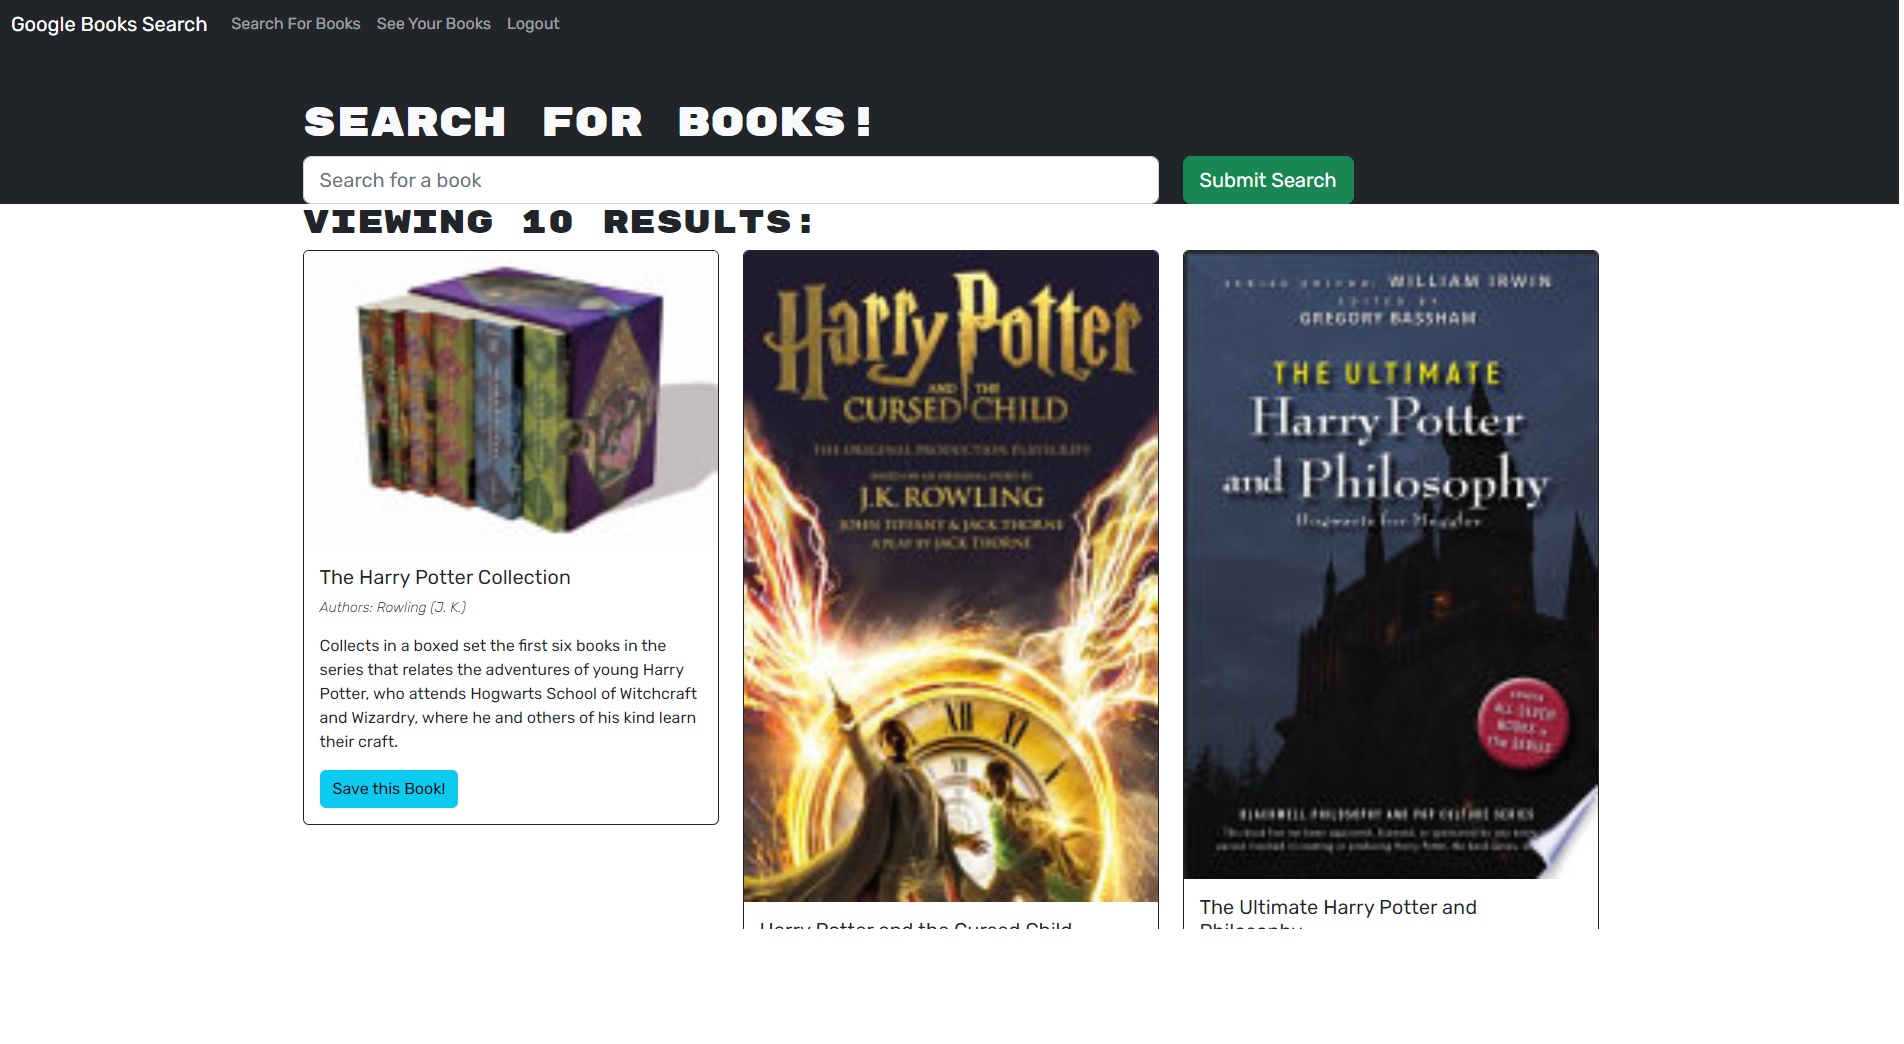The height and width of the screenshot is (1044, 1904).
Task: Open the boxed set cover image
Action: (x=511, y=399)
